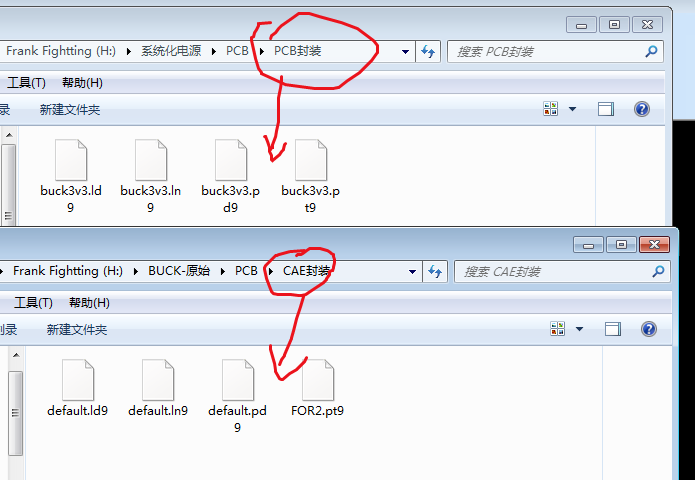The image size is (695, 480).
Task: Click search magnifier in CAE封装 window
Action: coord(658,271)
